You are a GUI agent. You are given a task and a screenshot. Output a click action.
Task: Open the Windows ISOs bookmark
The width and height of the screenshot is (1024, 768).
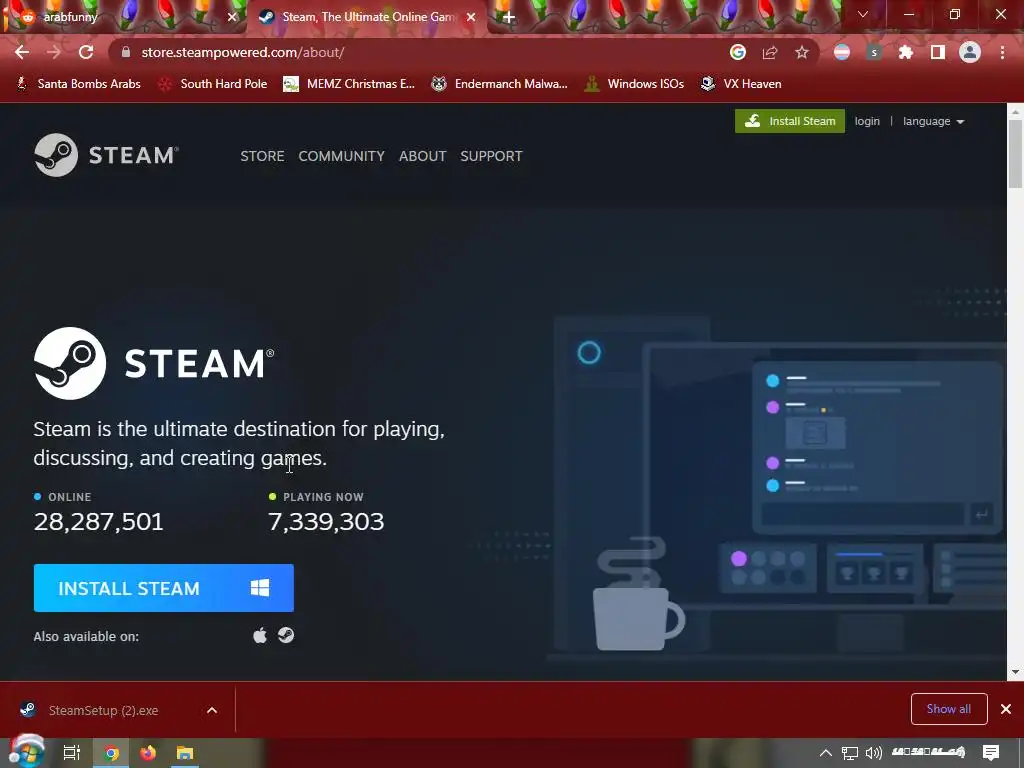tap(634, 84)
